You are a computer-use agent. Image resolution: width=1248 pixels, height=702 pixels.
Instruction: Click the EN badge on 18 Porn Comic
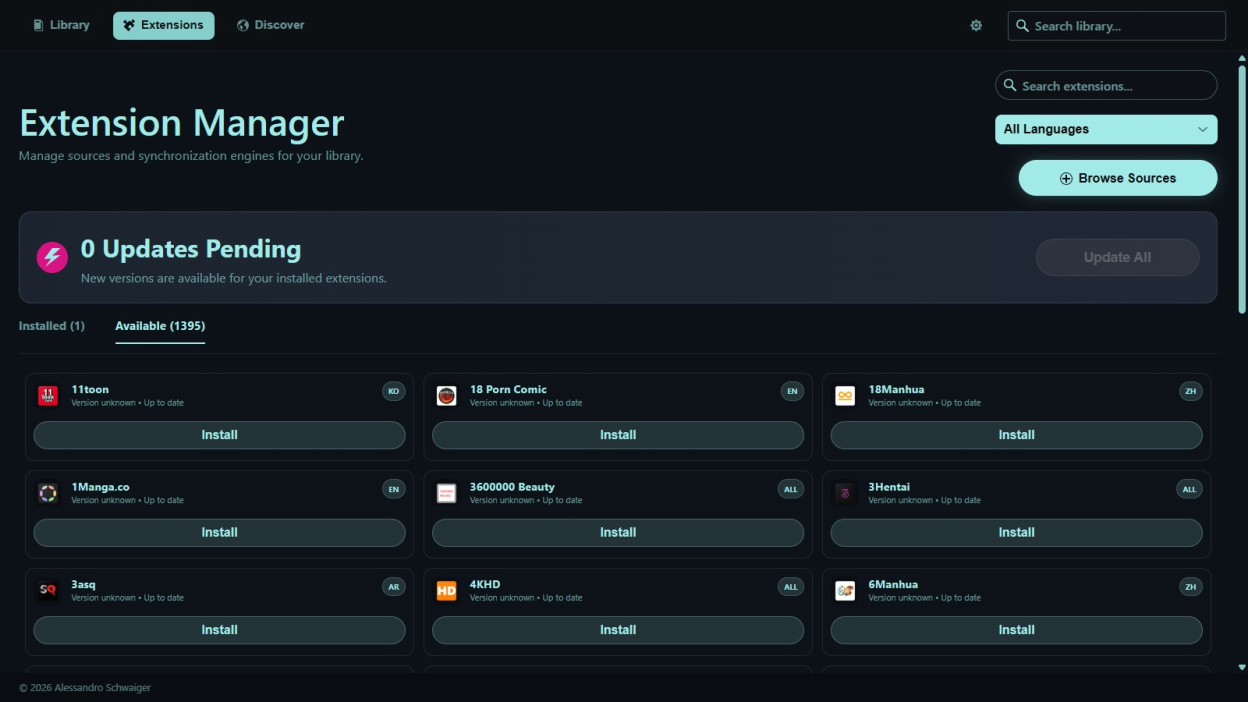tap(792, 391)
